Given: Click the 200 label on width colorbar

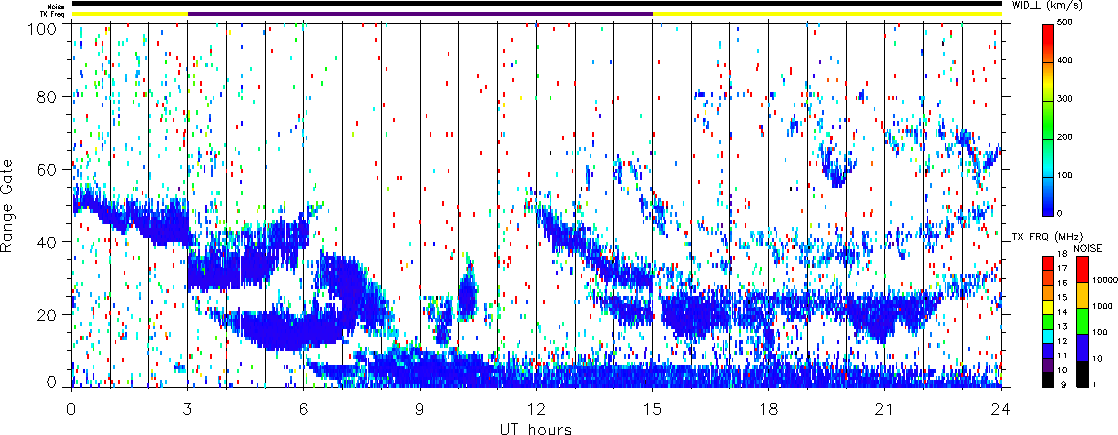Looking at the screenshot, I should (x=1065, y=138).
